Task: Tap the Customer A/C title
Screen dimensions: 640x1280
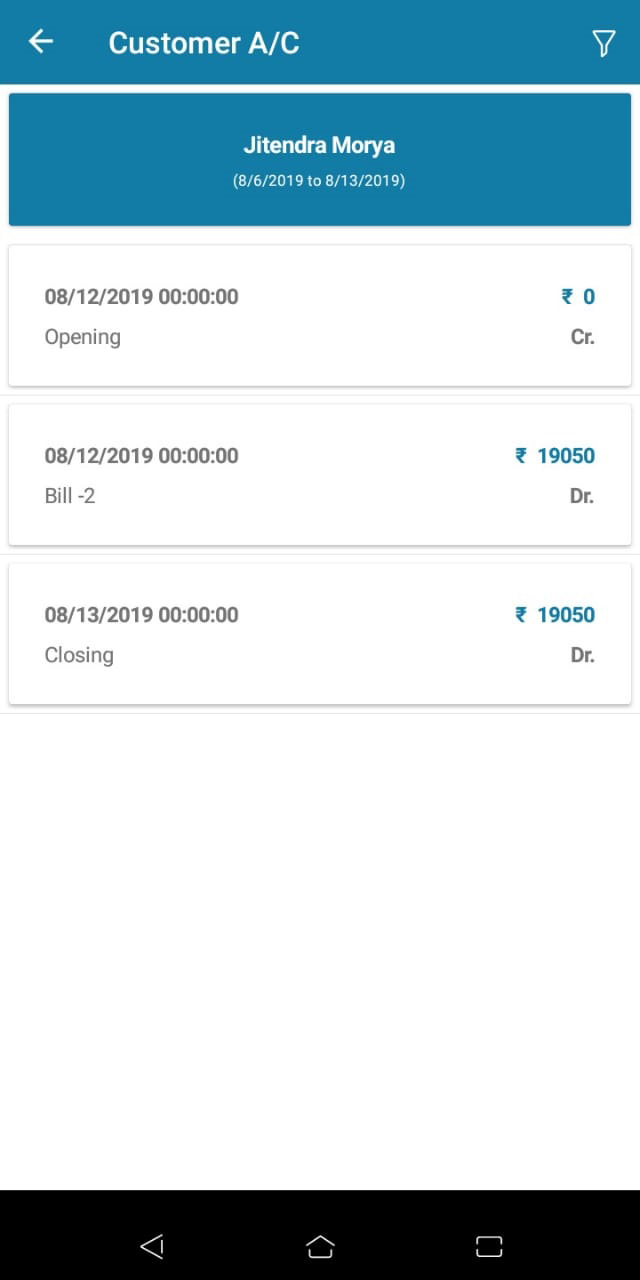Action: point(204,43)
